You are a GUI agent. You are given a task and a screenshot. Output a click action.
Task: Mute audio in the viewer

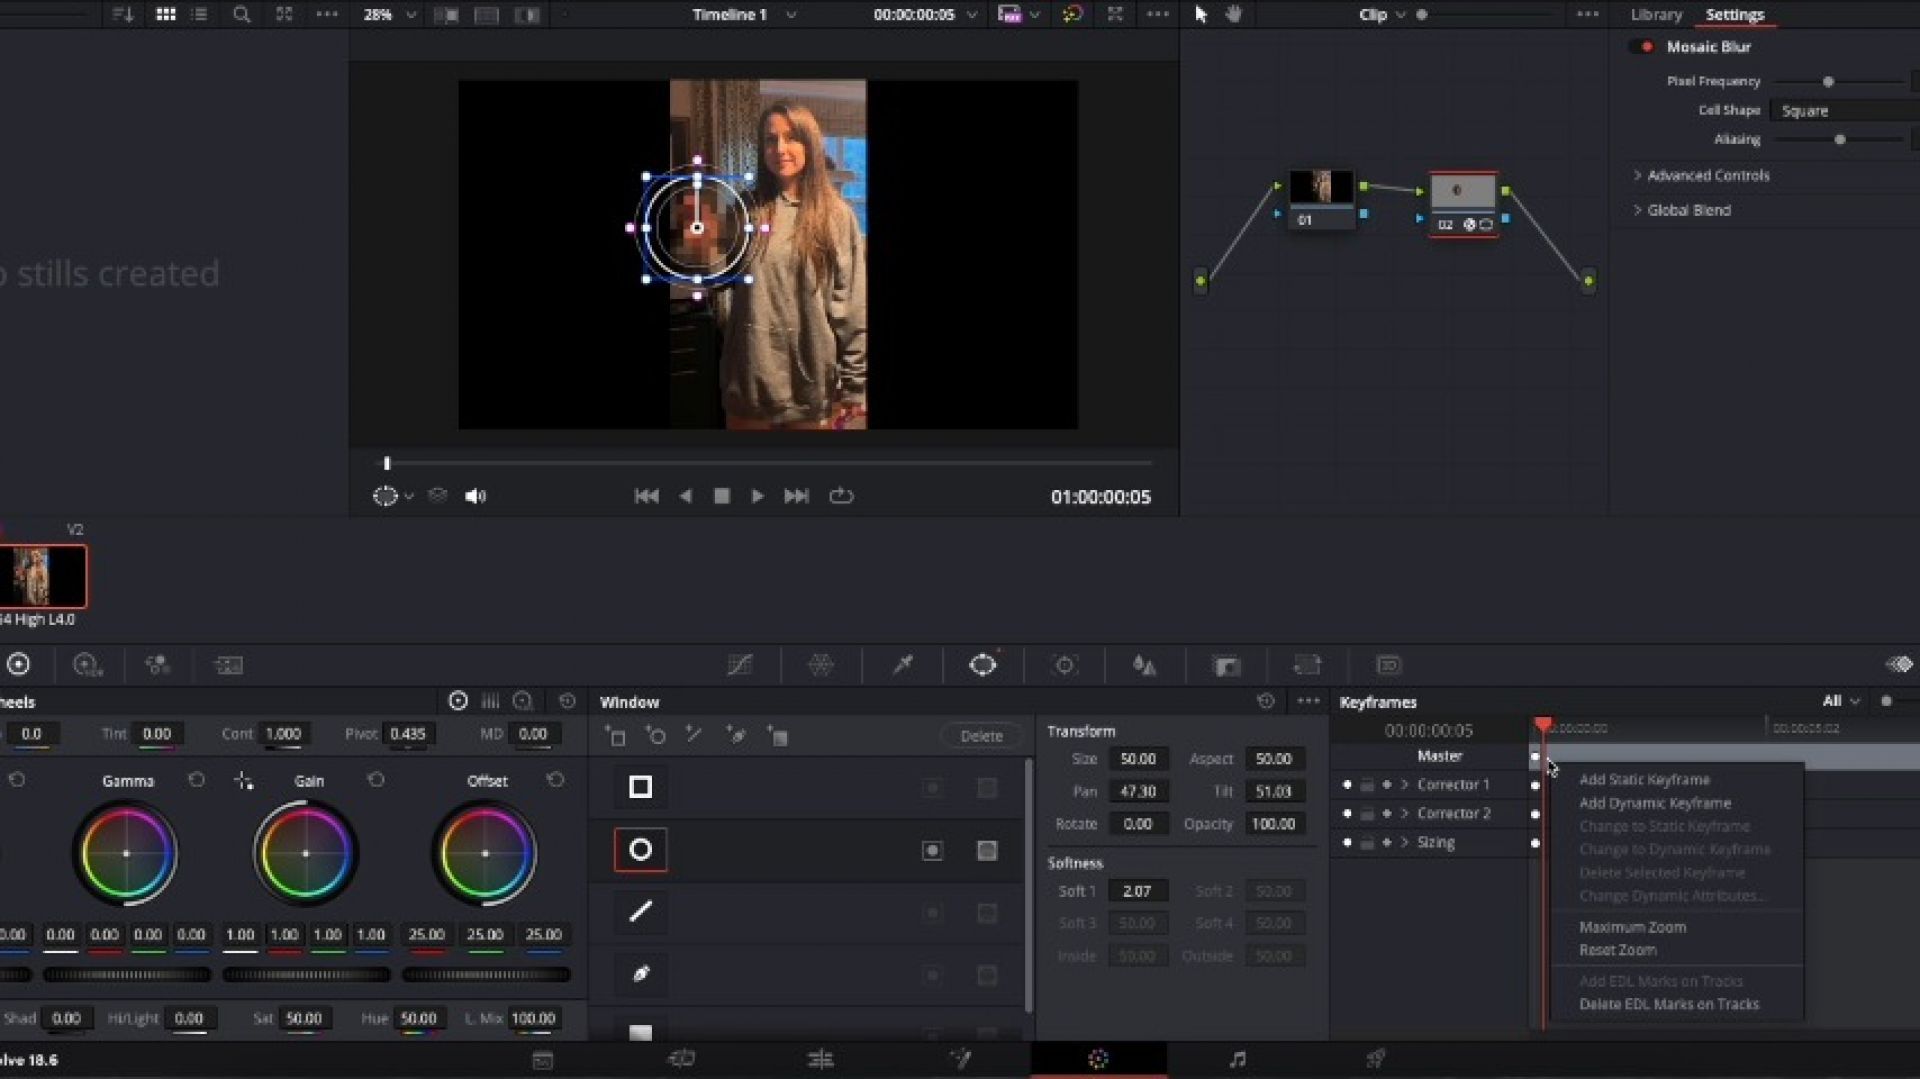click(475, 496)
